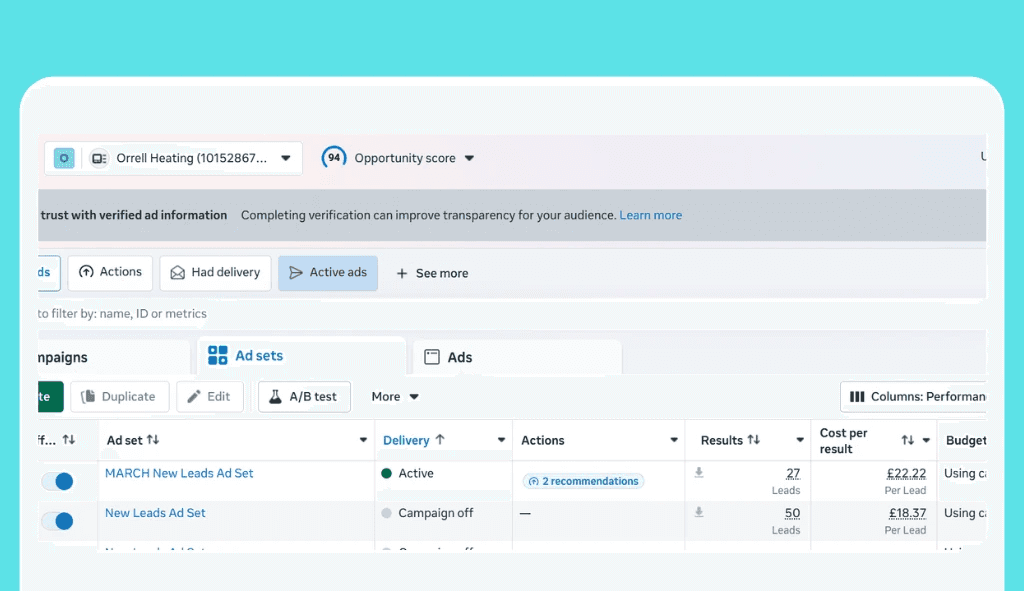Switch to the Ads tab
The height and width of the screenshot is (591, 1024).
point(517,357)
